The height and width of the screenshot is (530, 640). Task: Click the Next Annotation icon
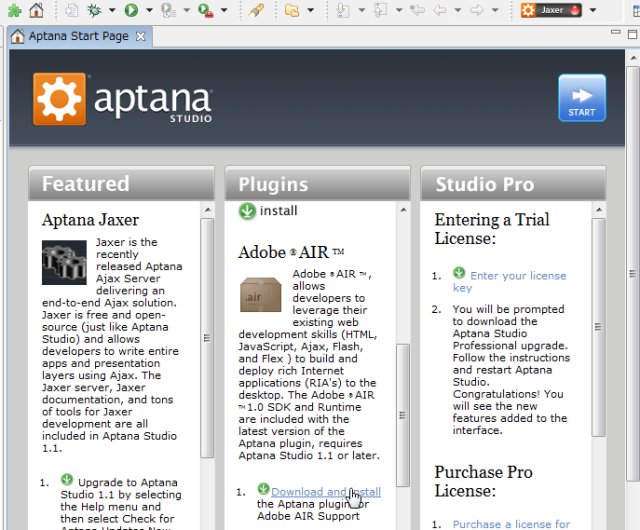(343, 10)
